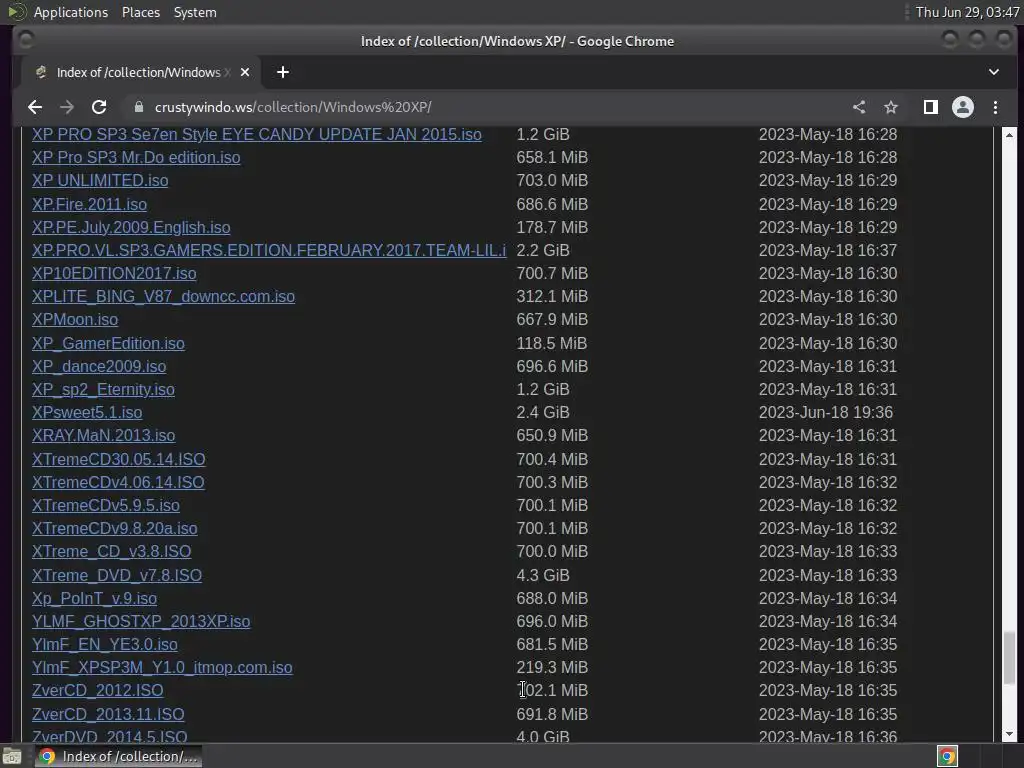Viewport: 1024px width, 768px height.
Task: Open the XPsweet5.1.iso link
Action: point(87,412)
